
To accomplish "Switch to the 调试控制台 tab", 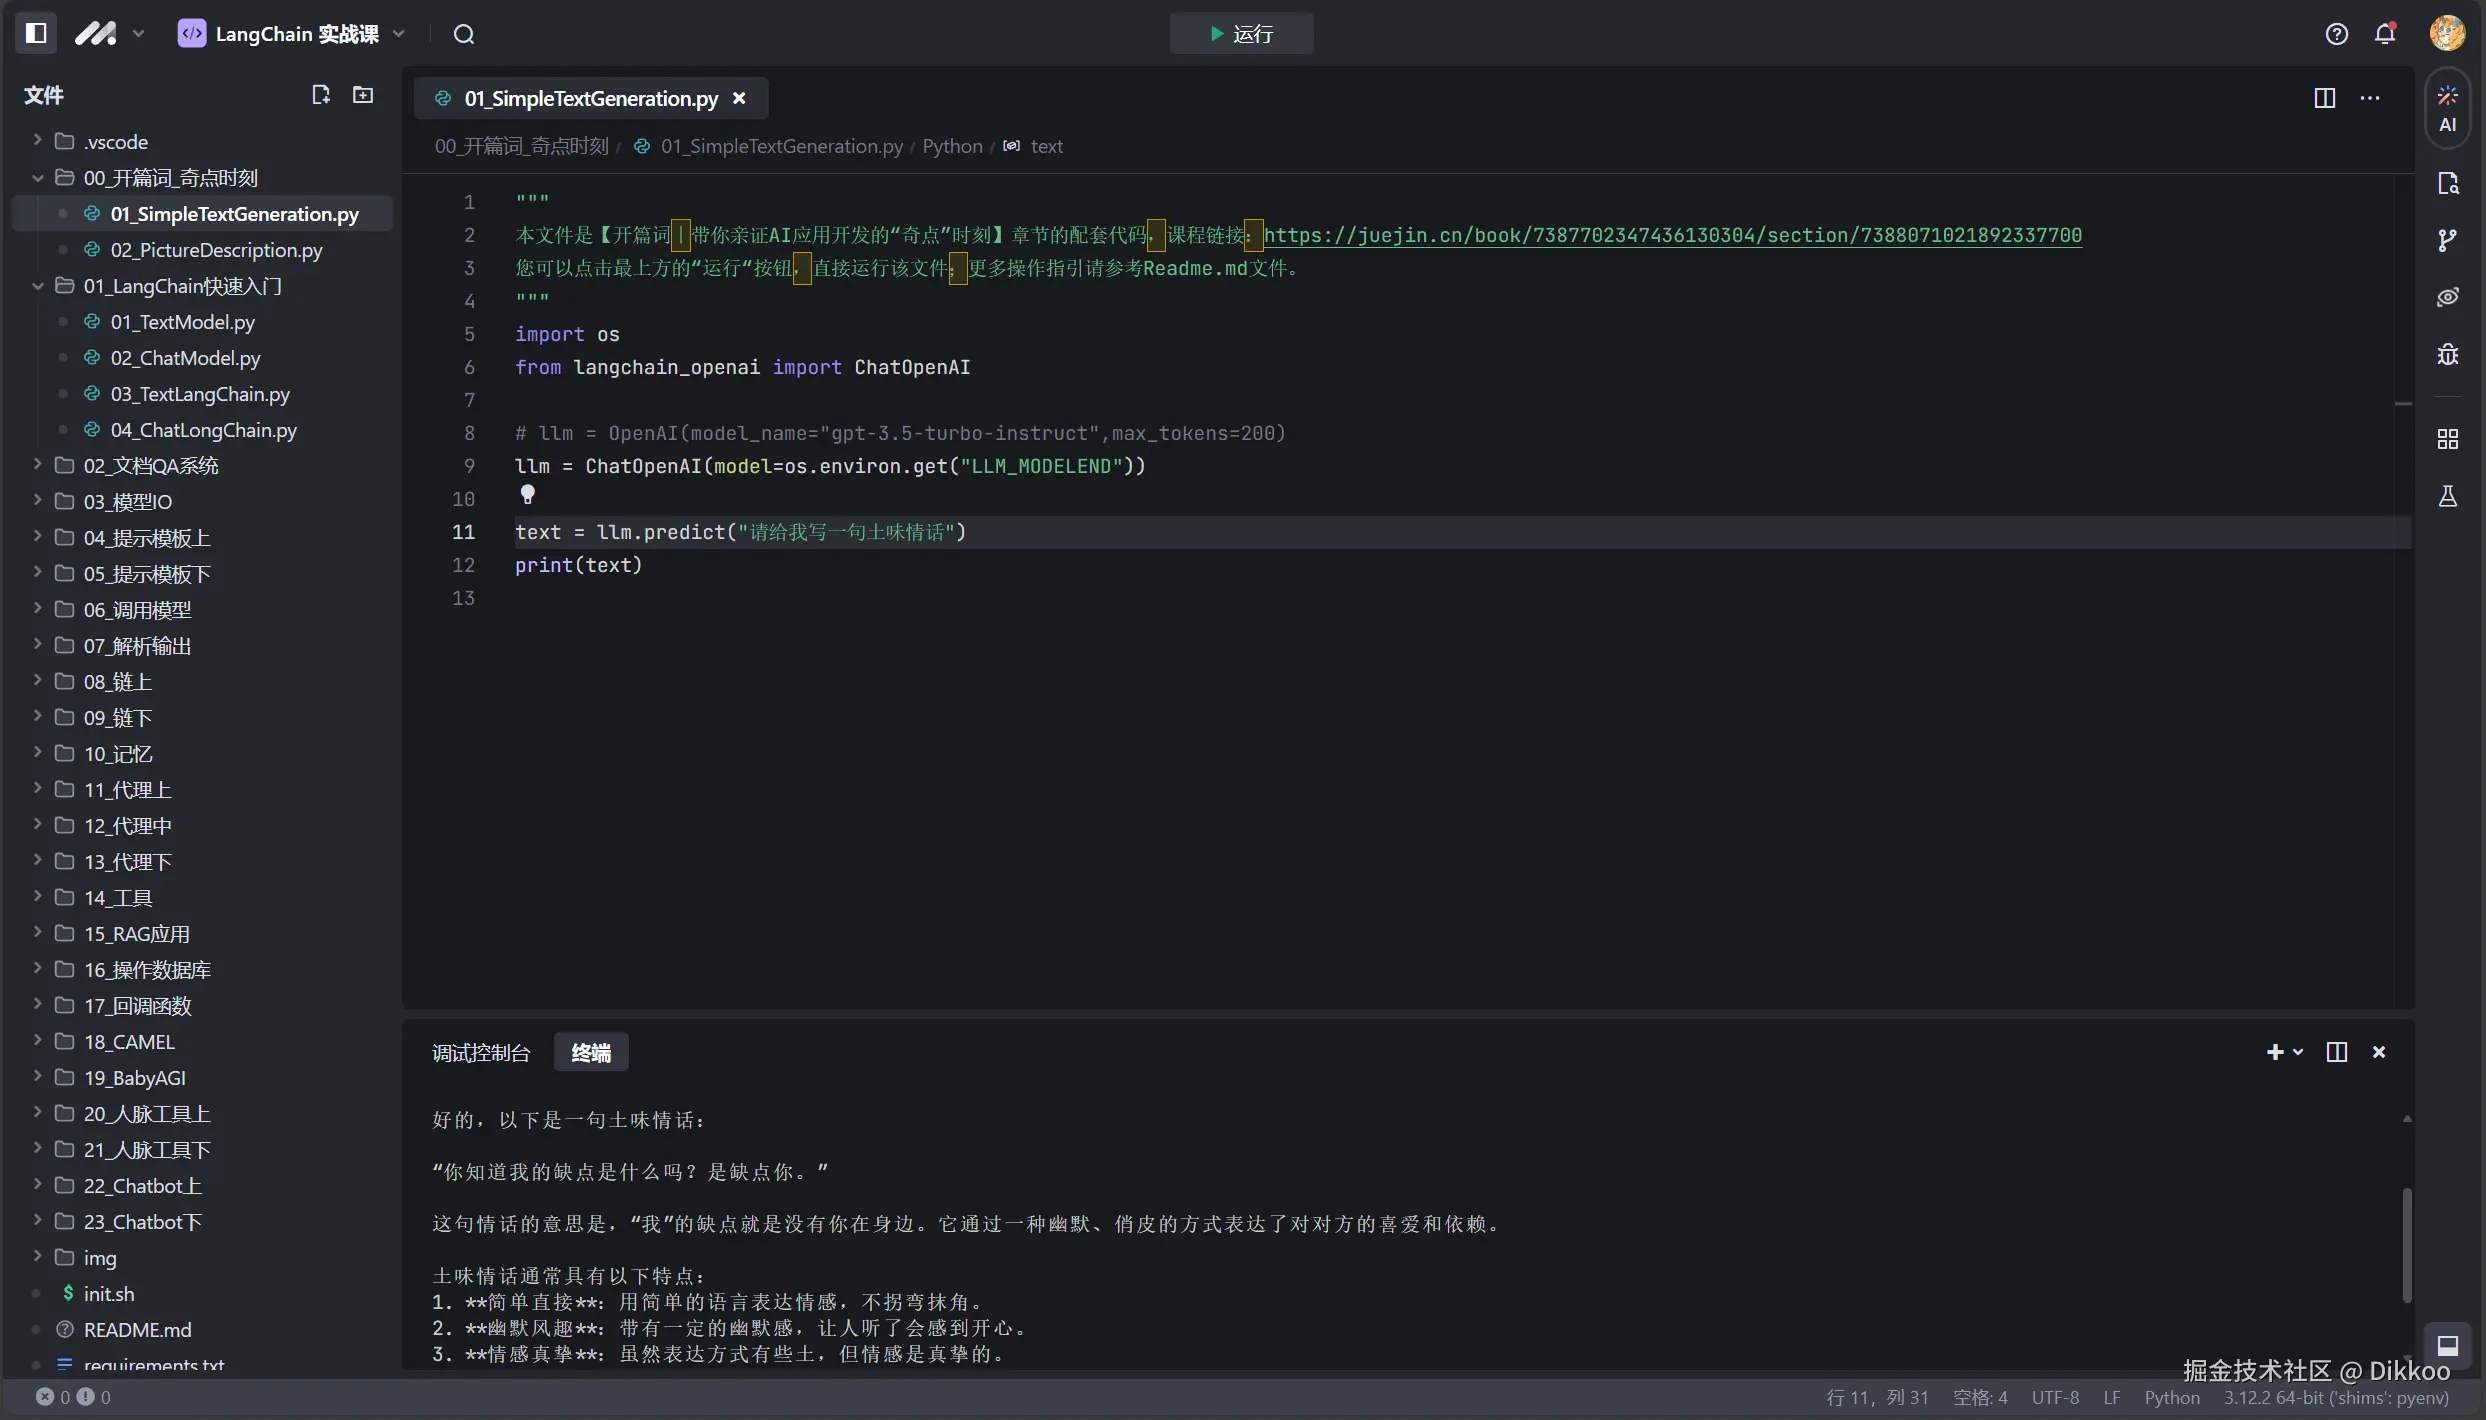I will (x=481, y=1053).
